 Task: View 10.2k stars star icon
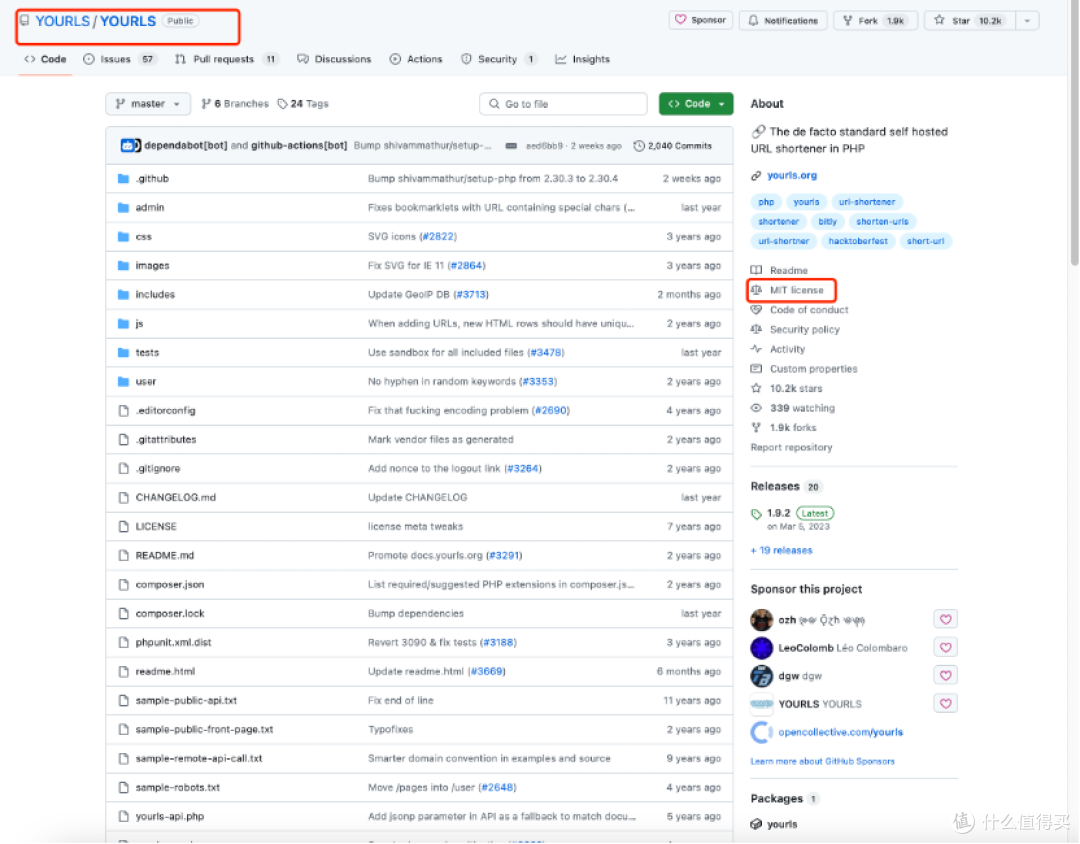pyautogui.click(x=756, y=389)
